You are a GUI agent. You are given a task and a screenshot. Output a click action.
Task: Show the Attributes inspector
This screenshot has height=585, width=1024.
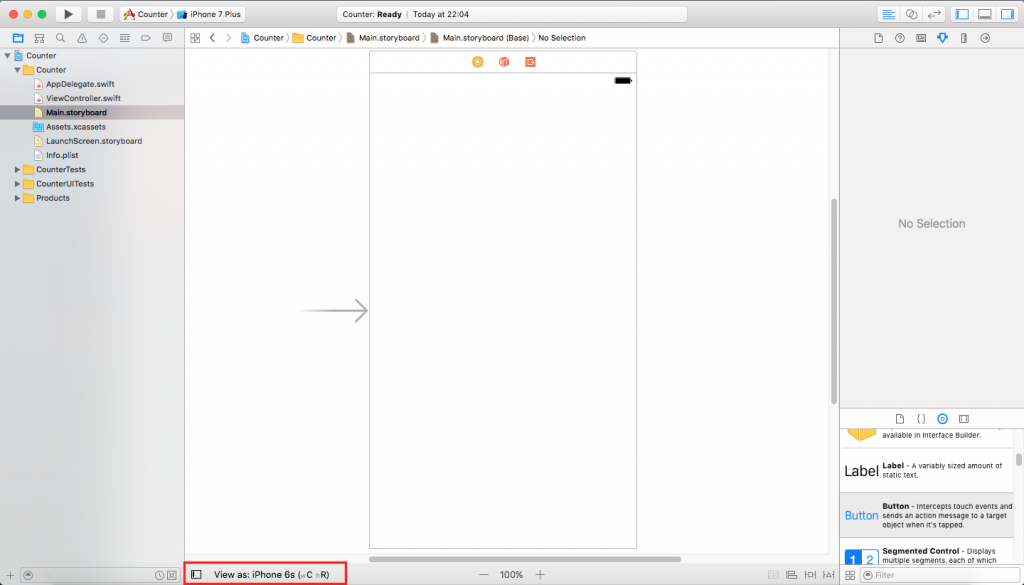(942, 38)
